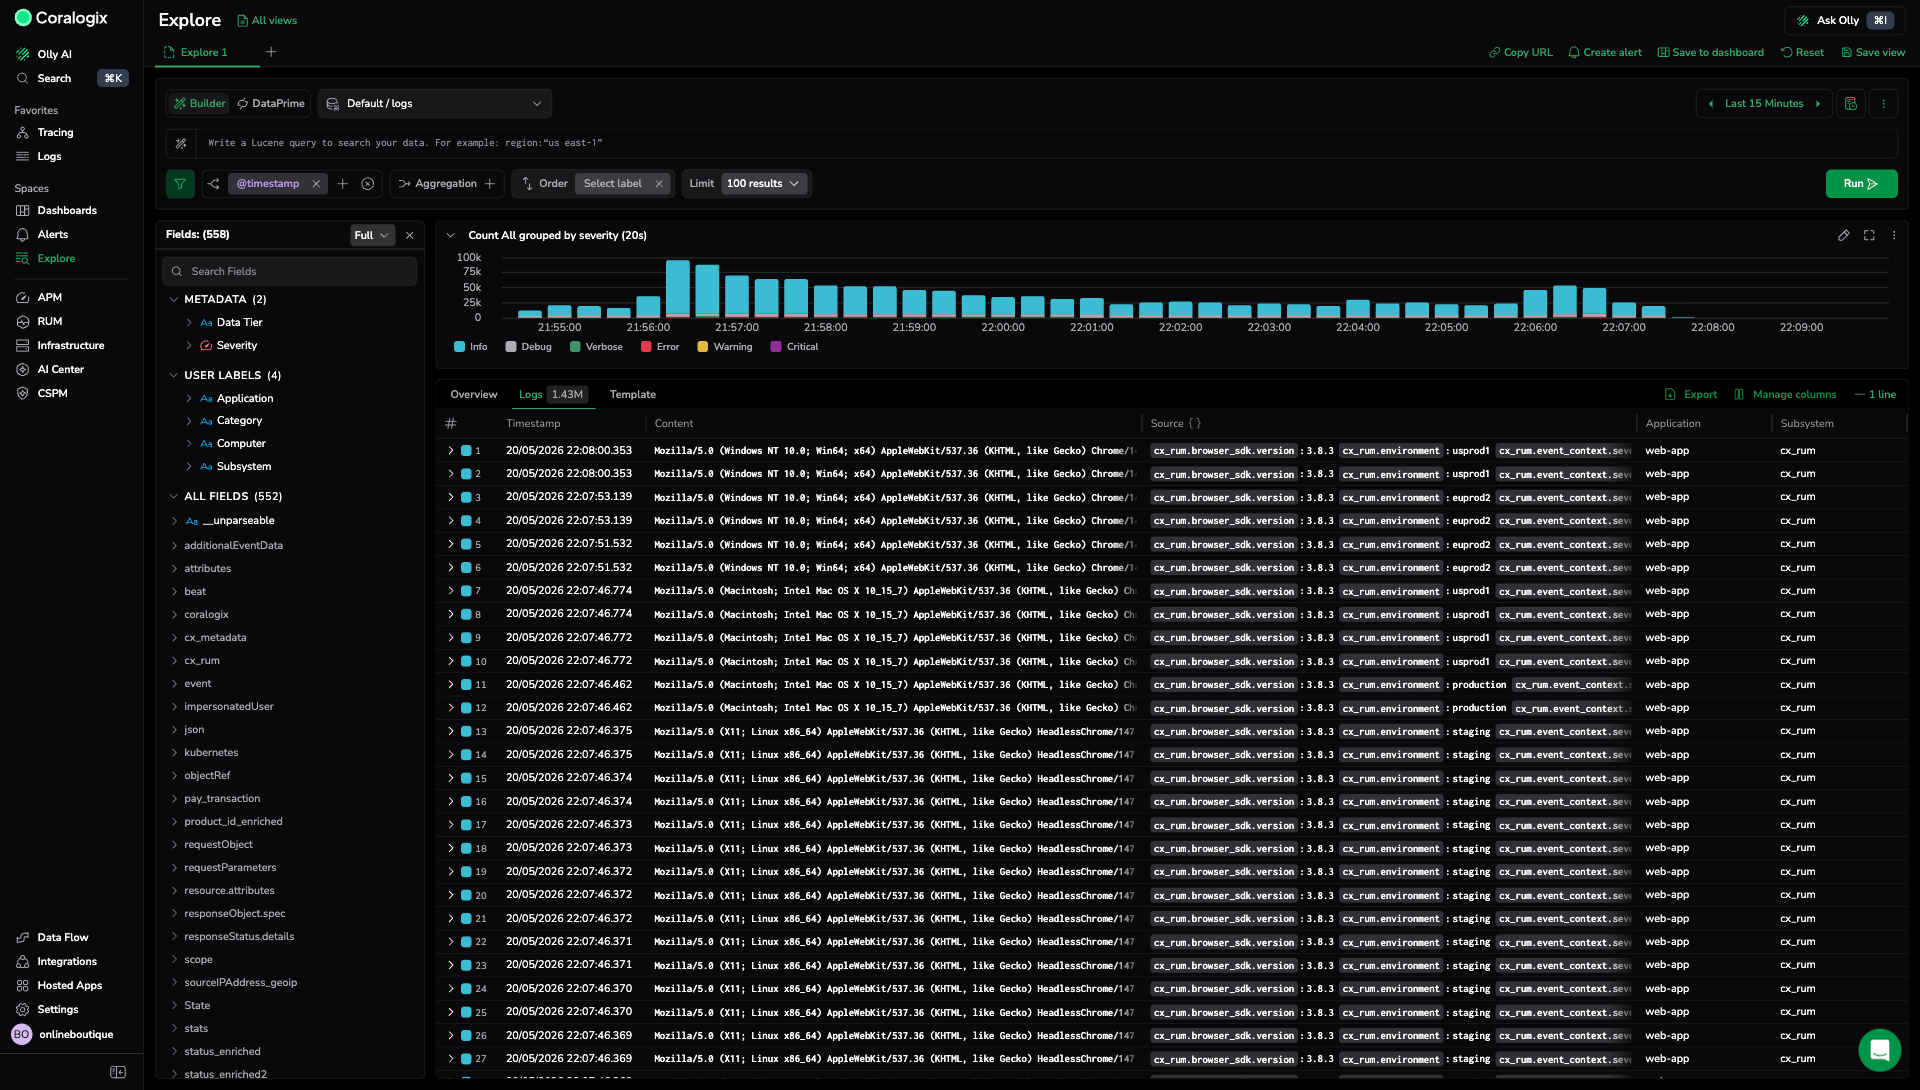This screenshot has height=1090, width=1920.
Task: Click the archive query icon beside time picker
Action: (x=1851, y=103)
